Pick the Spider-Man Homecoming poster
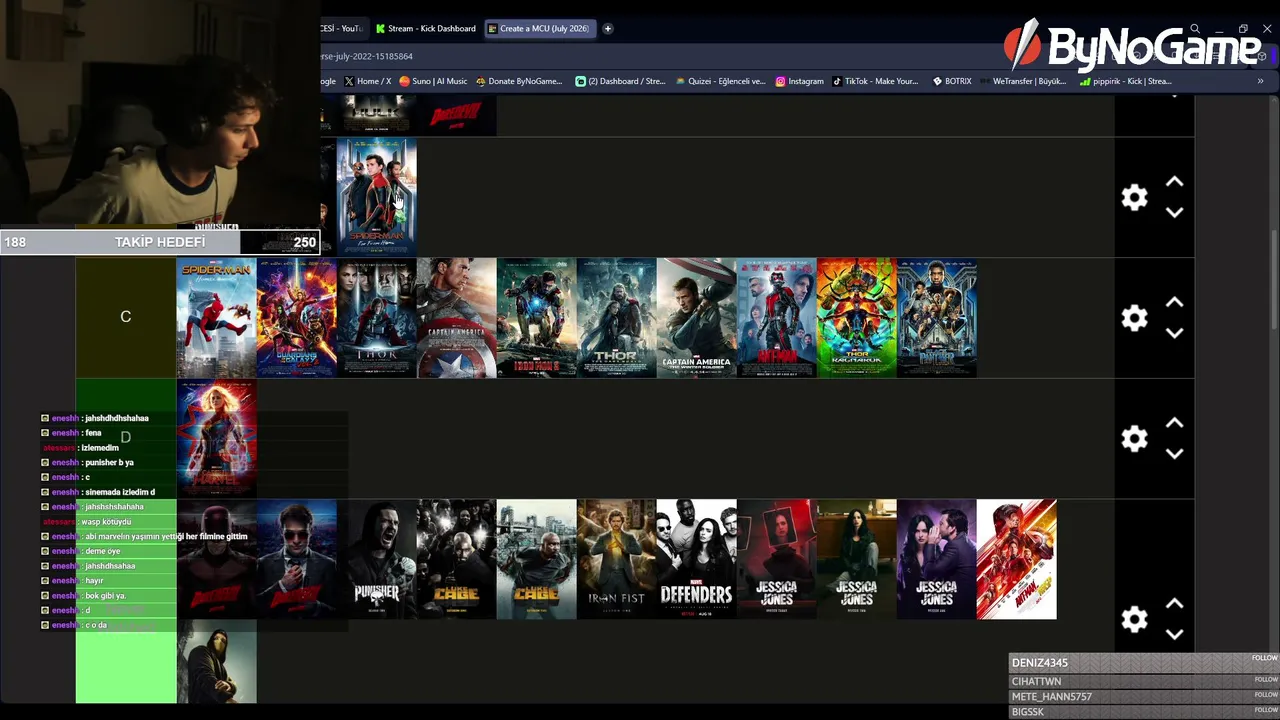The image size is (1280, 720). [217, 318]
